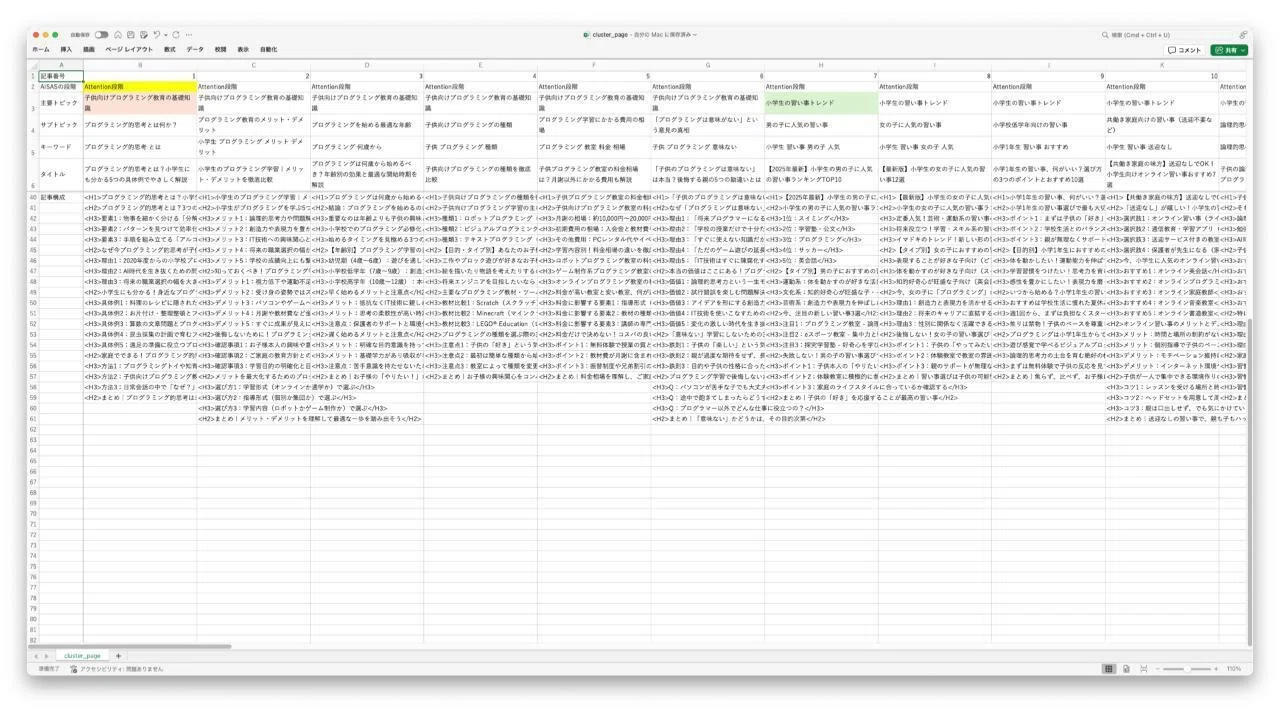
Task: Click the accessibility status in status bar
Action: pos(117,669)
